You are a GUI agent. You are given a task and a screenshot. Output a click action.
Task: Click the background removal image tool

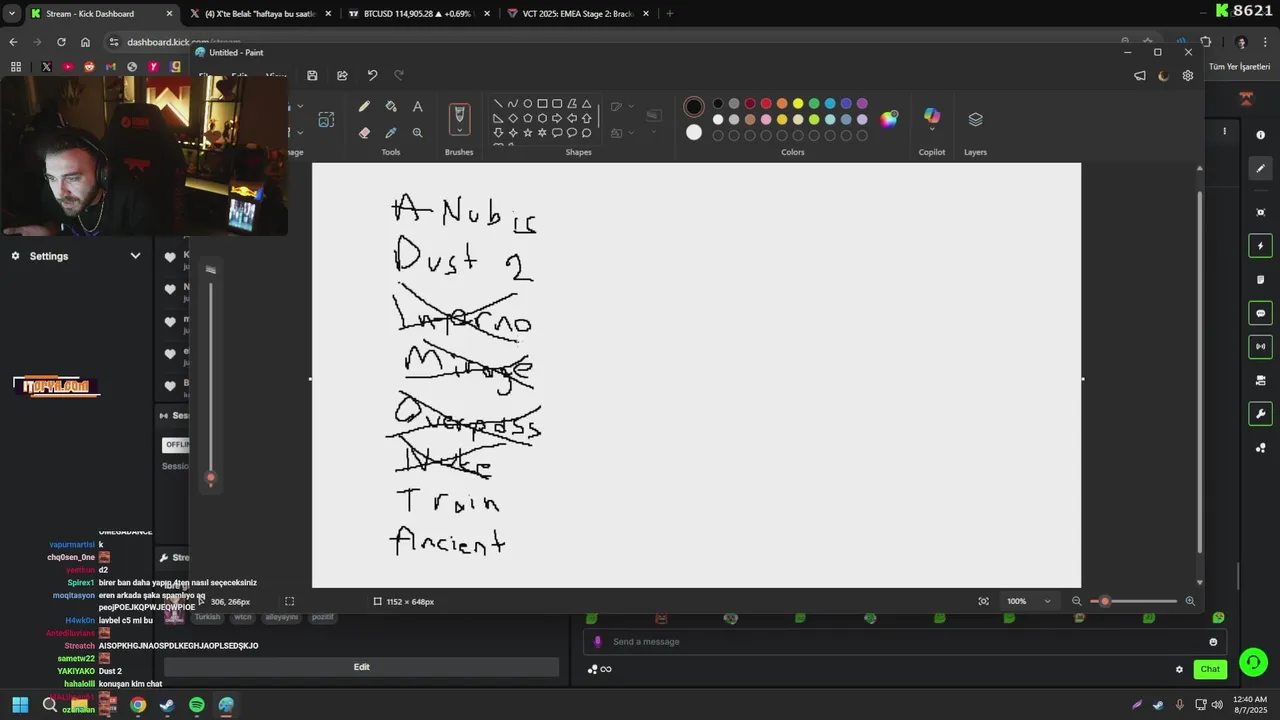[326, 119]
